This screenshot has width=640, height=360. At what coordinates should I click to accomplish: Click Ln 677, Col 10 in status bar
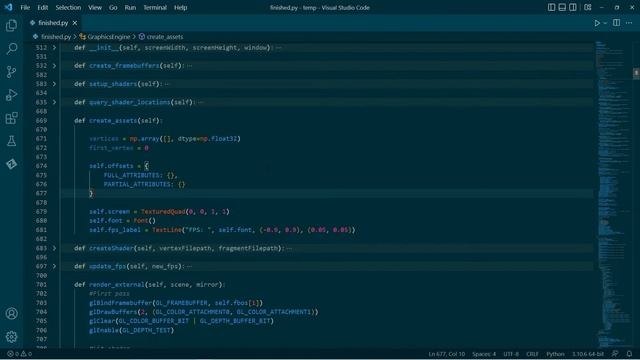(447, 354)
